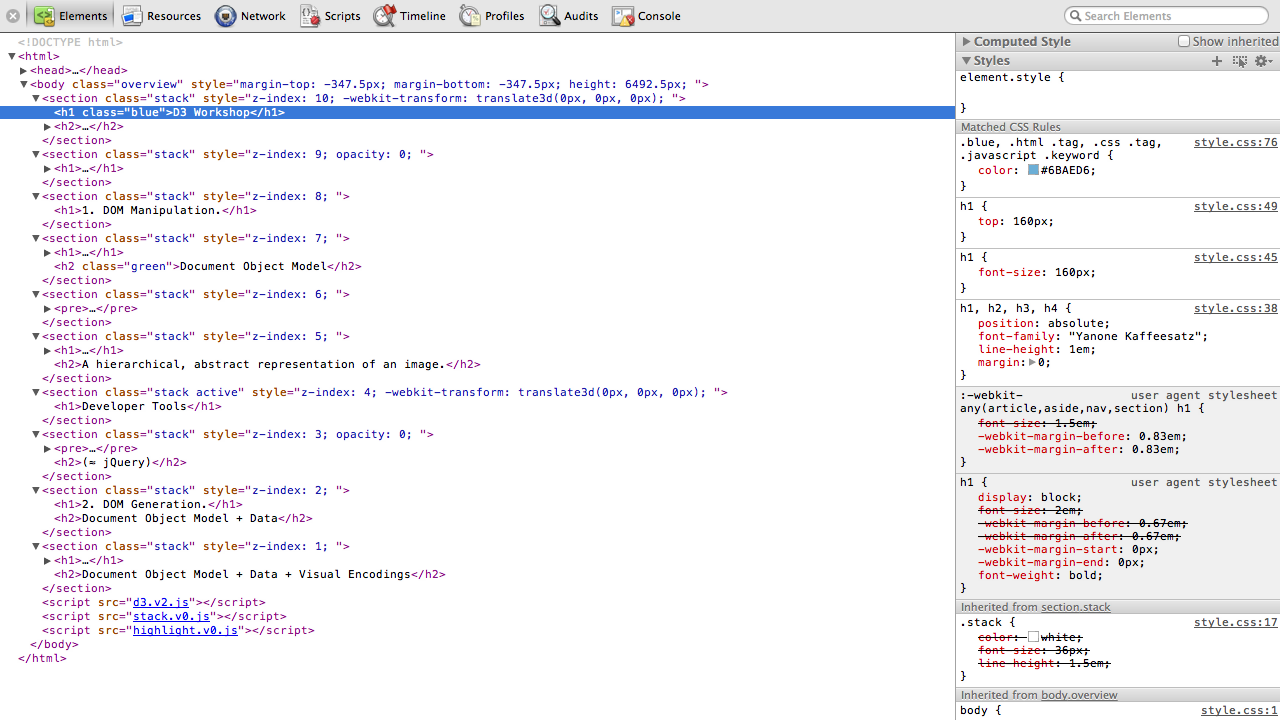Screen dimensions: 1280x720
Task: Open the style.css:76 source link
Action: (x=1235, y=143)
